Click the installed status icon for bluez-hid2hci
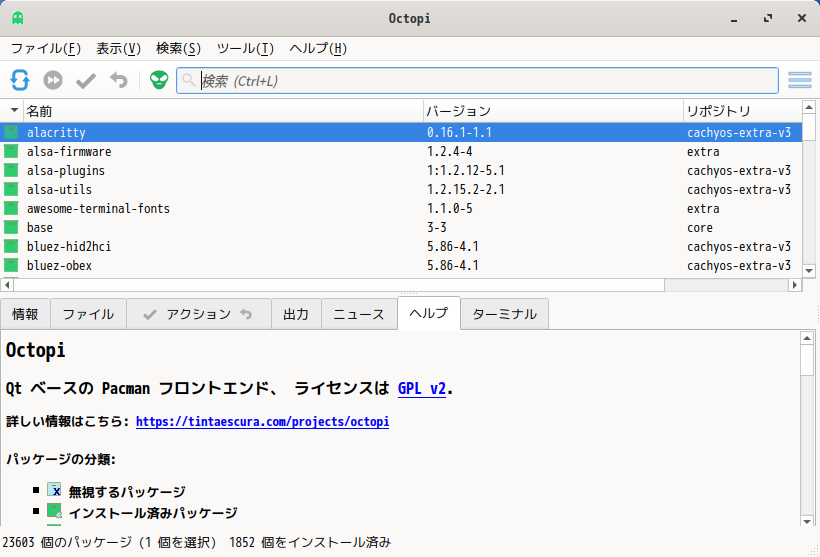The width and height of the screenshot is (820, 557). coord(11,246)
